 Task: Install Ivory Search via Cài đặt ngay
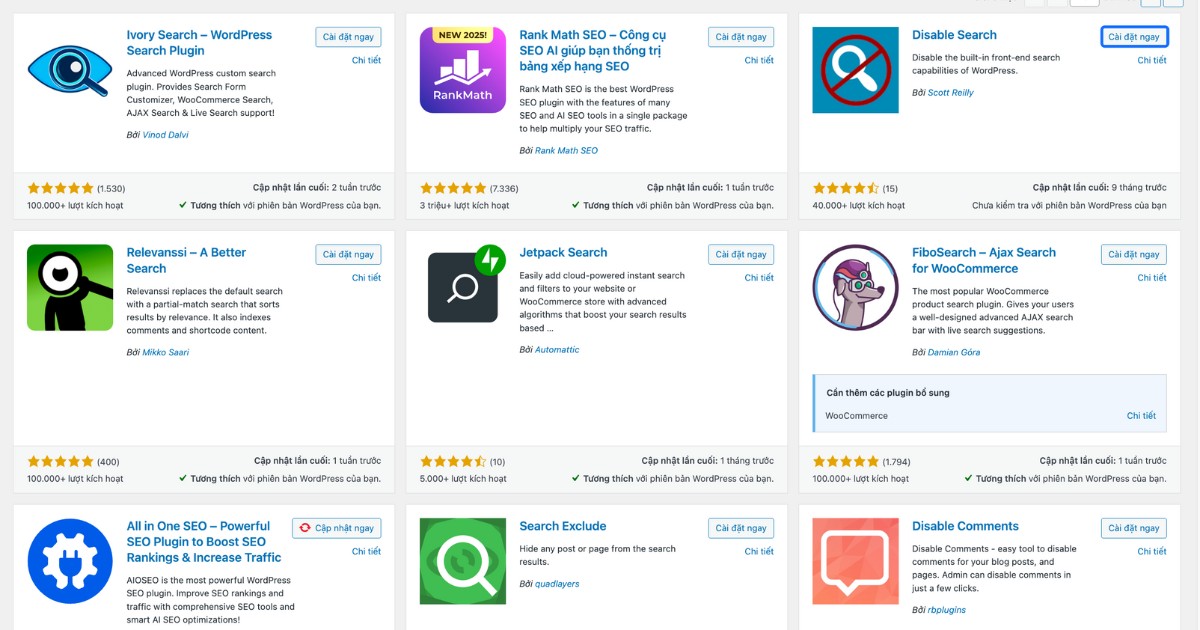pos(347,36)
